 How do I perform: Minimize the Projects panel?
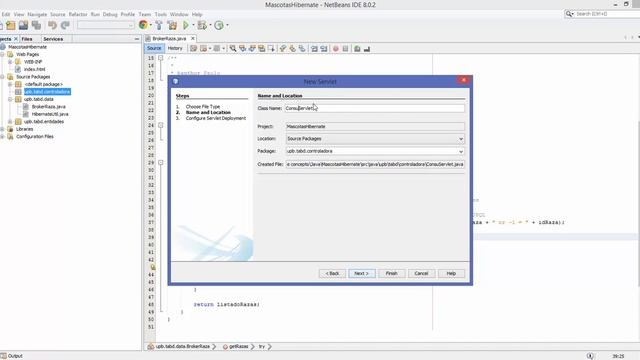(137, 39)
